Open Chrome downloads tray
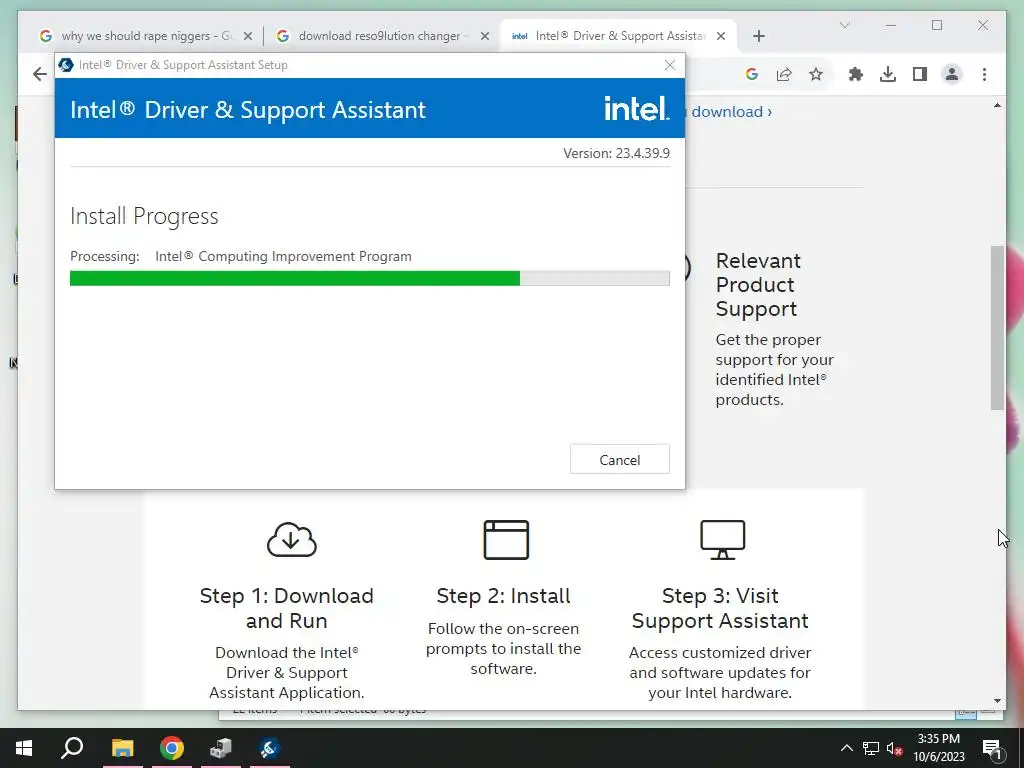This screenshot has height=768, width=1024. tap(888, 74)
